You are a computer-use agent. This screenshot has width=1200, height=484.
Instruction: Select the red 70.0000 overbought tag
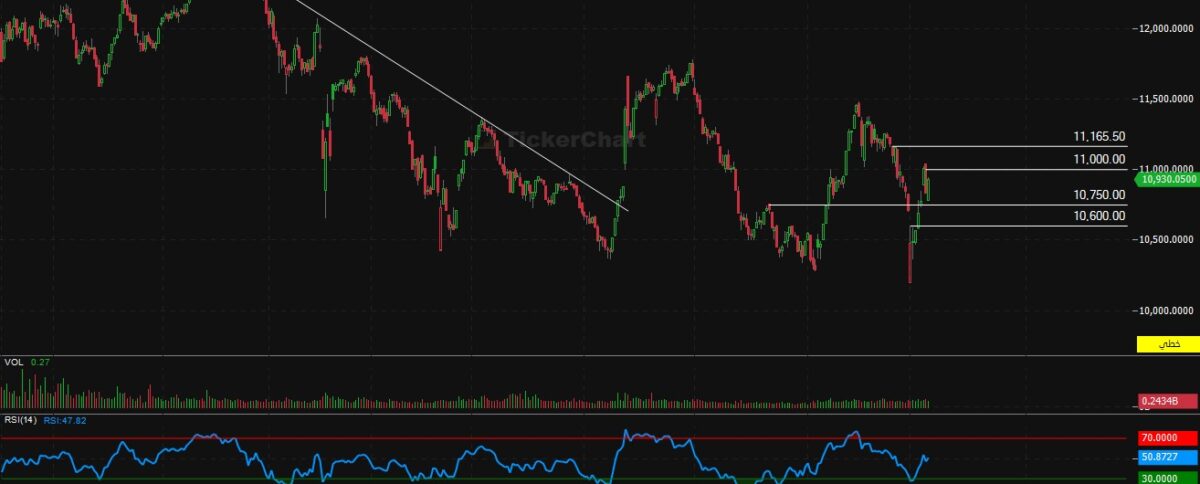tap(1167, 438)
